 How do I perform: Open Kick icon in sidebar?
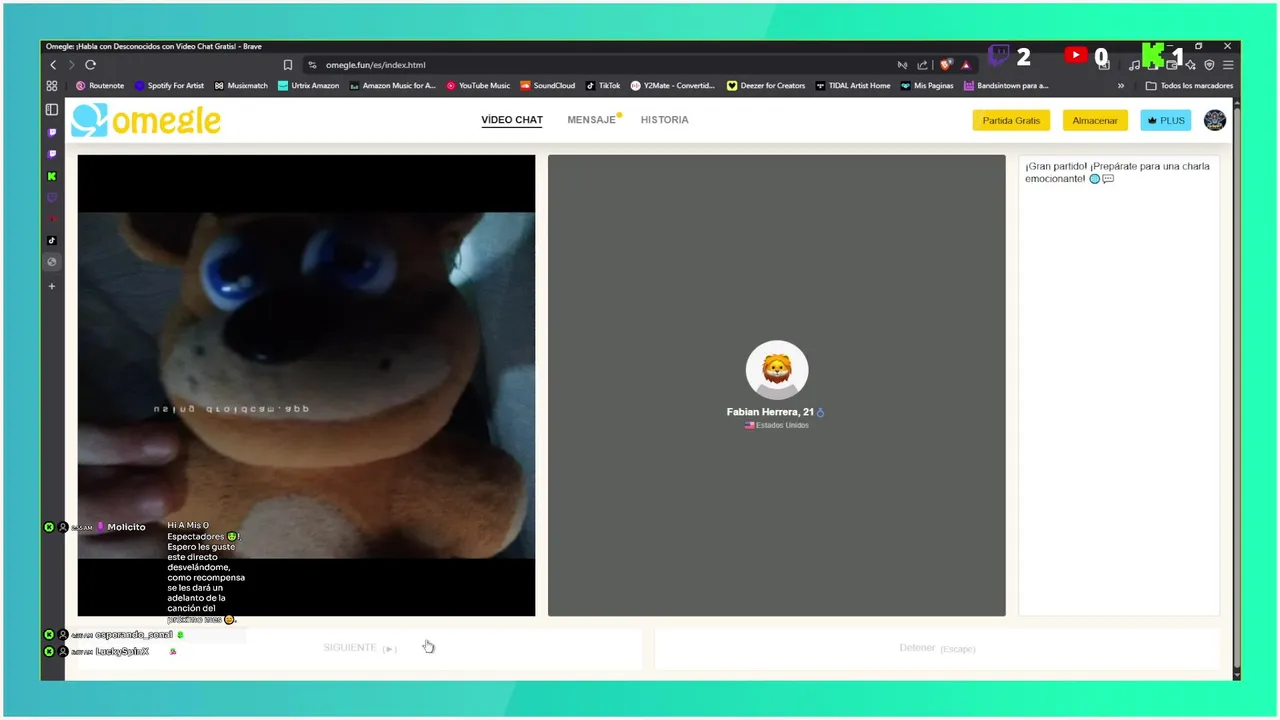click(52, 176)
